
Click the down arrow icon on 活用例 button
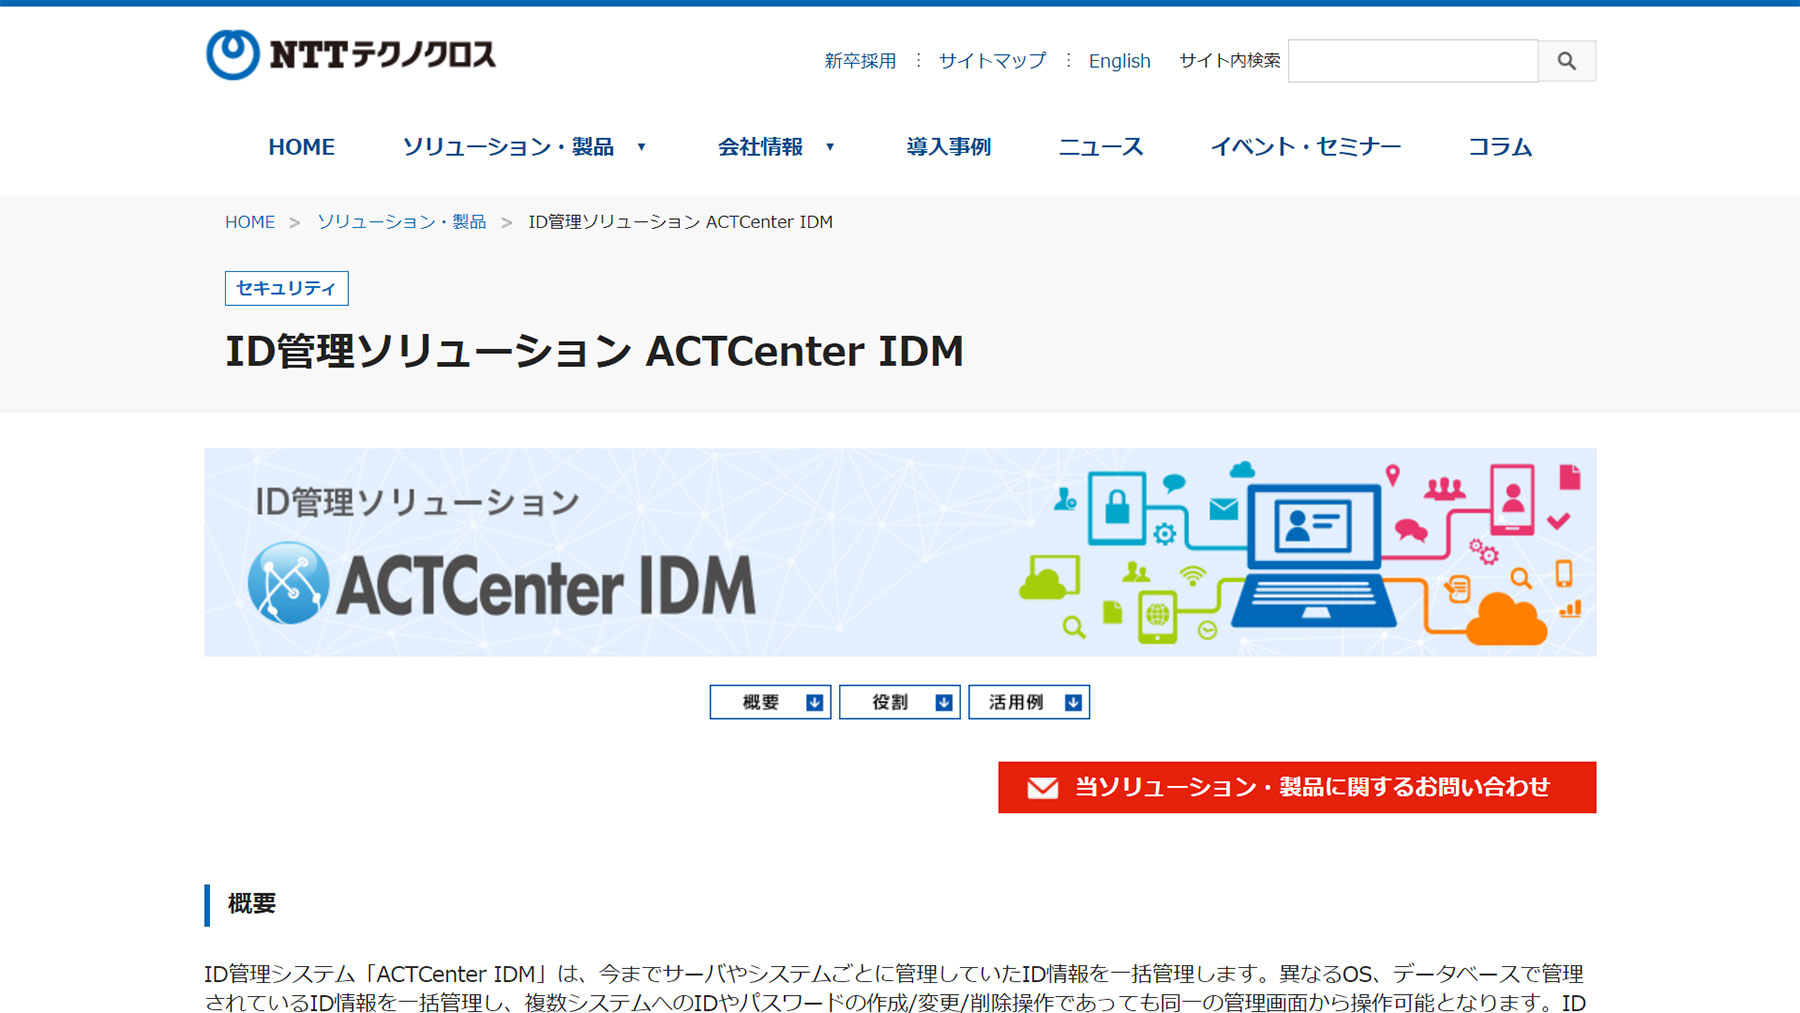pos(1073,702)
